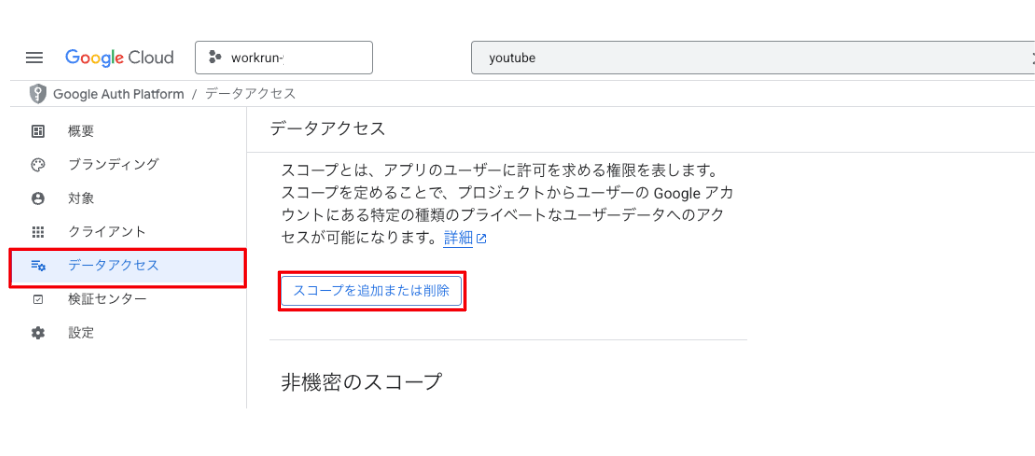Go to Google Auth Platform breadcrumb link
The height and width of the screenshot is (456, 1035).
pyautogui.click(x=118, y=94)
